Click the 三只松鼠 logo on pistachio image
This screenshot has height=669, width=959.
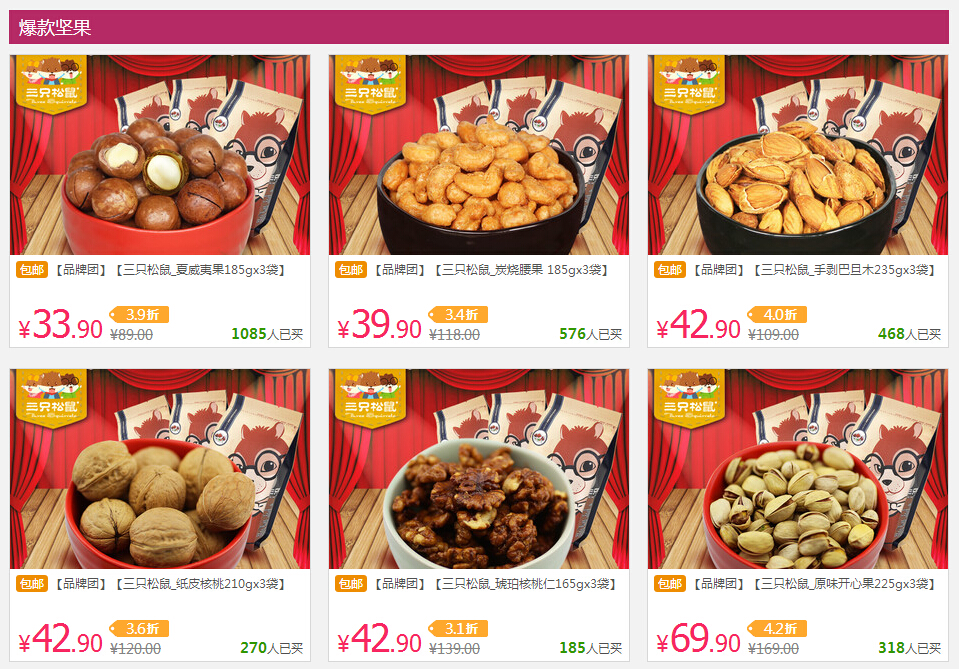tap(689, 397)
